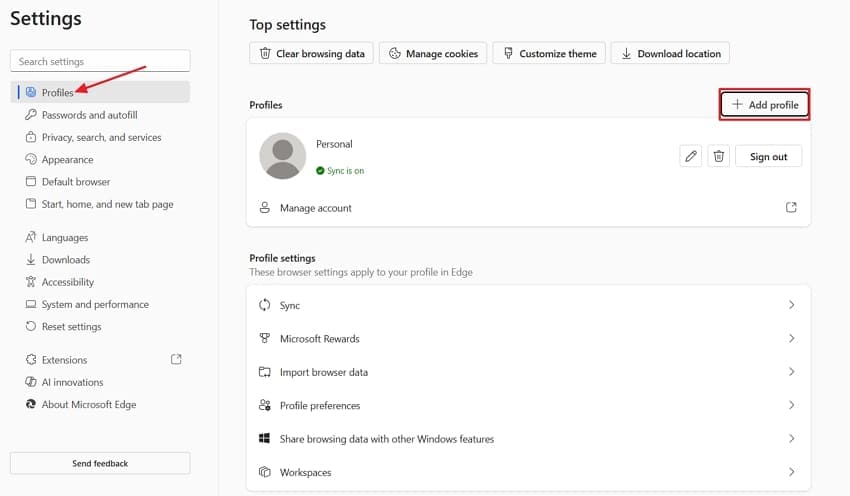Image resolution: width=850 pixels, height=496 pixels.
Task: Click the Workspaces row label
Action: point(305,473)
